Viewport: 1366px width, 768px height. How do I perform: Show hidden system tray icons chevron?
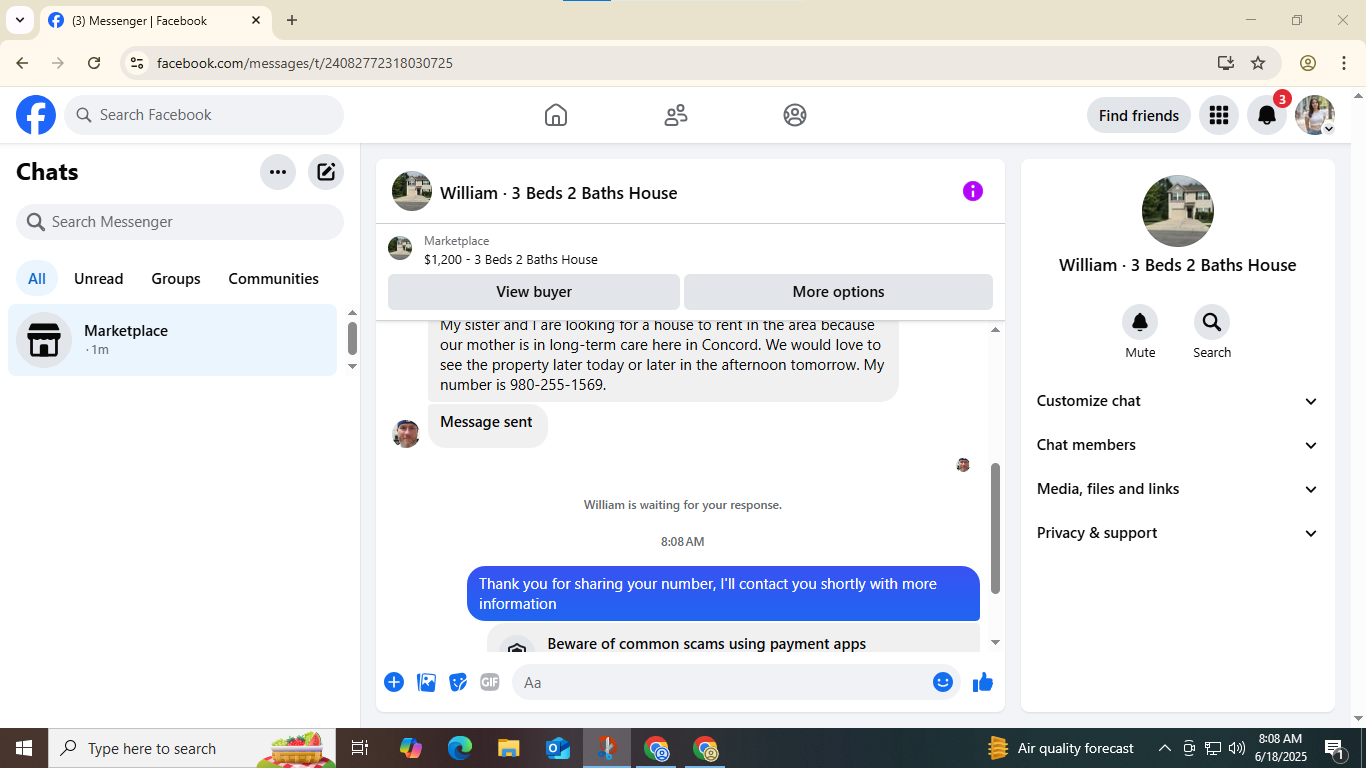[1164, 748]
